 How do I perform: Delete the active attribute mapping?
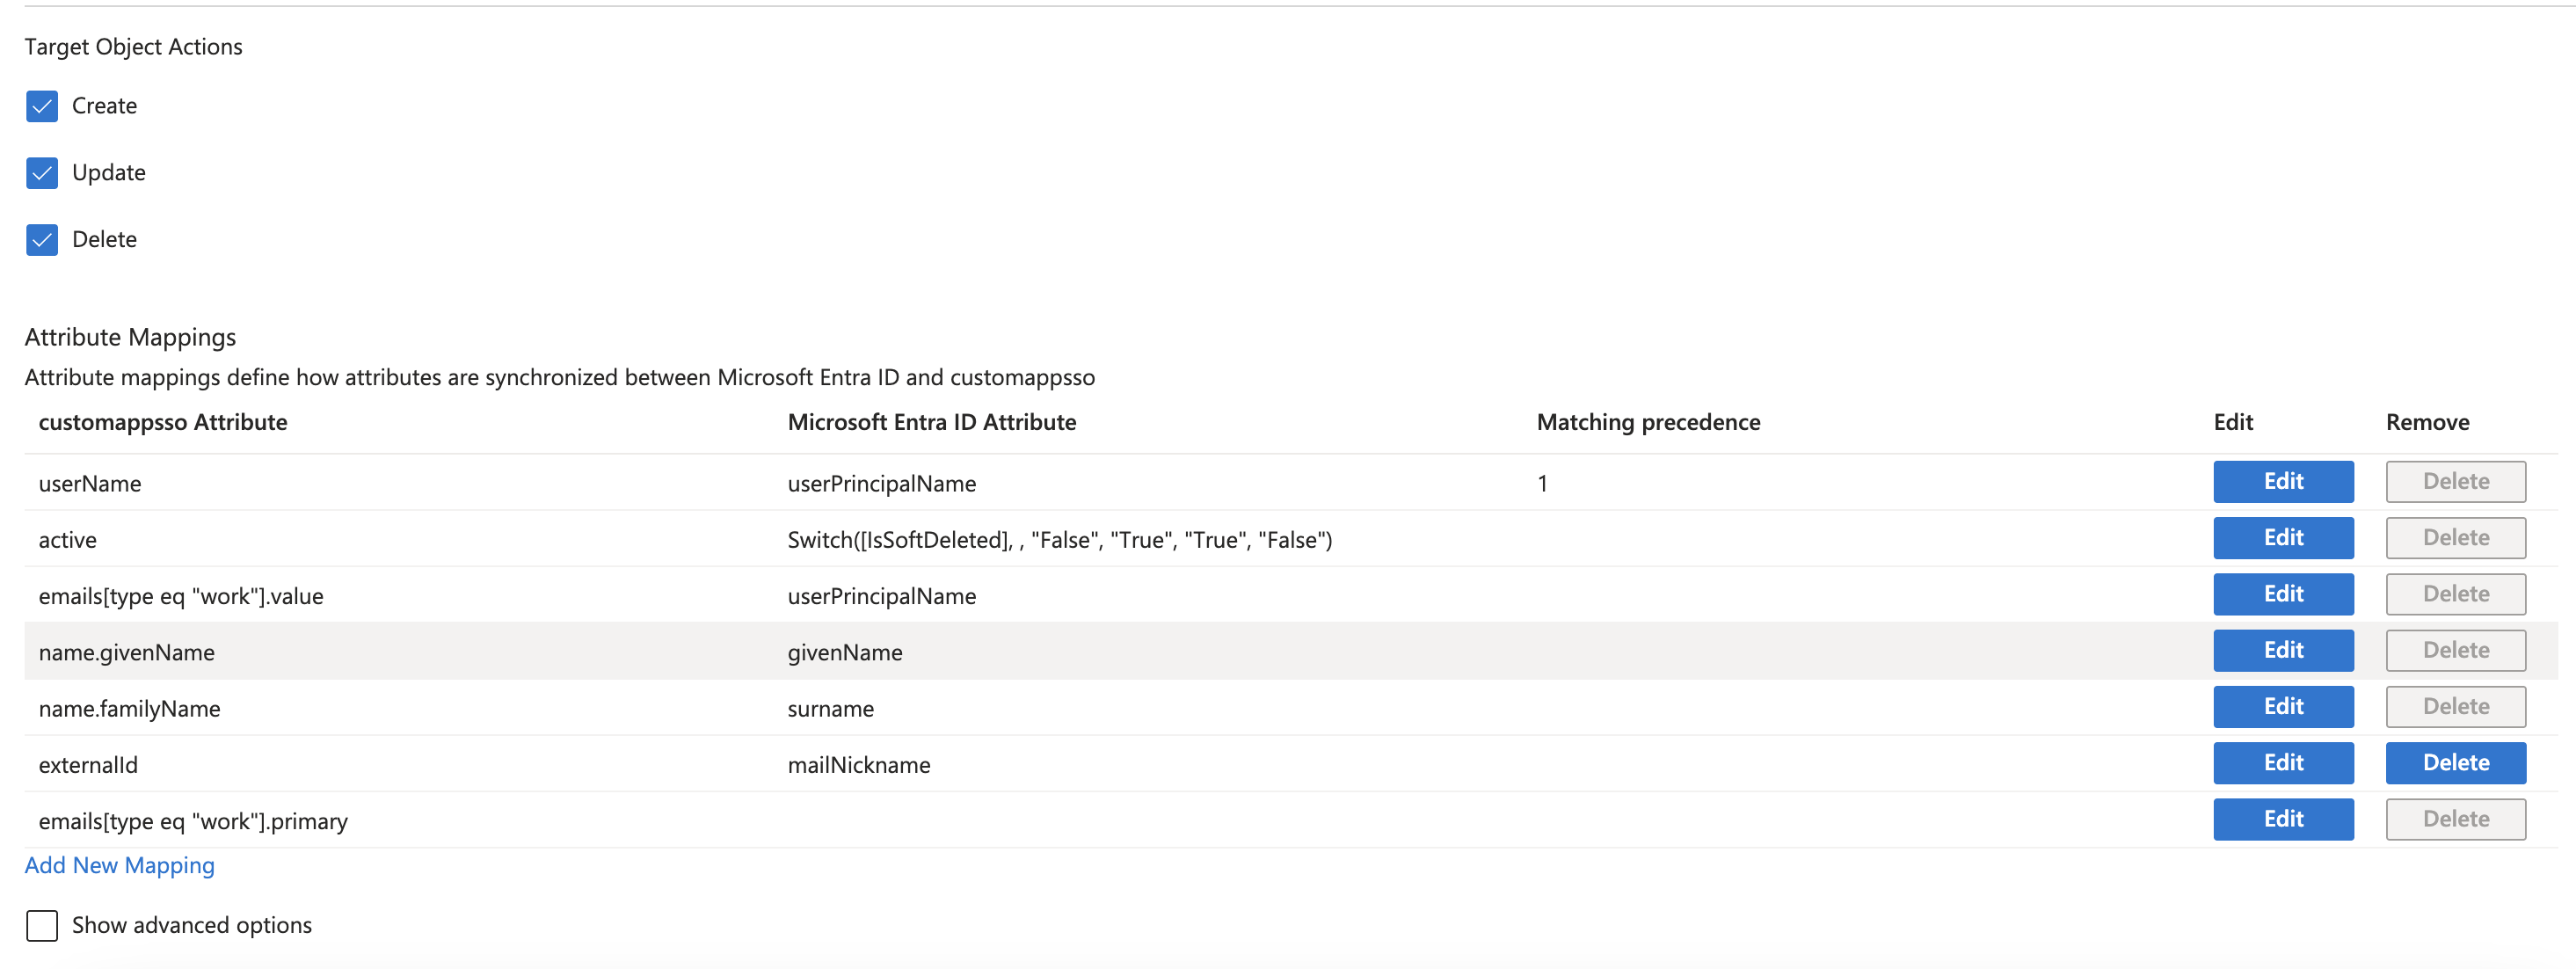(2456, 537)
